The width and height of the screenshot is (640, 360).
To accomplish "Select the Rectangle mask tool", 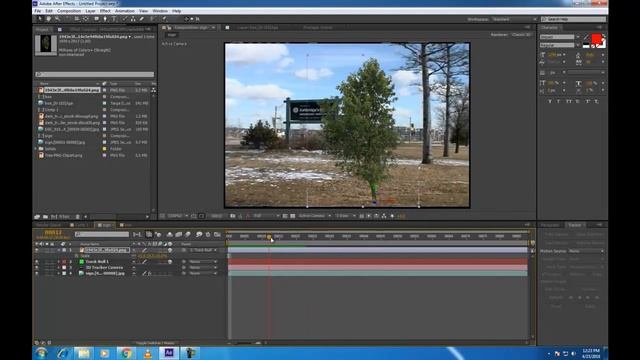I will 96,19.
